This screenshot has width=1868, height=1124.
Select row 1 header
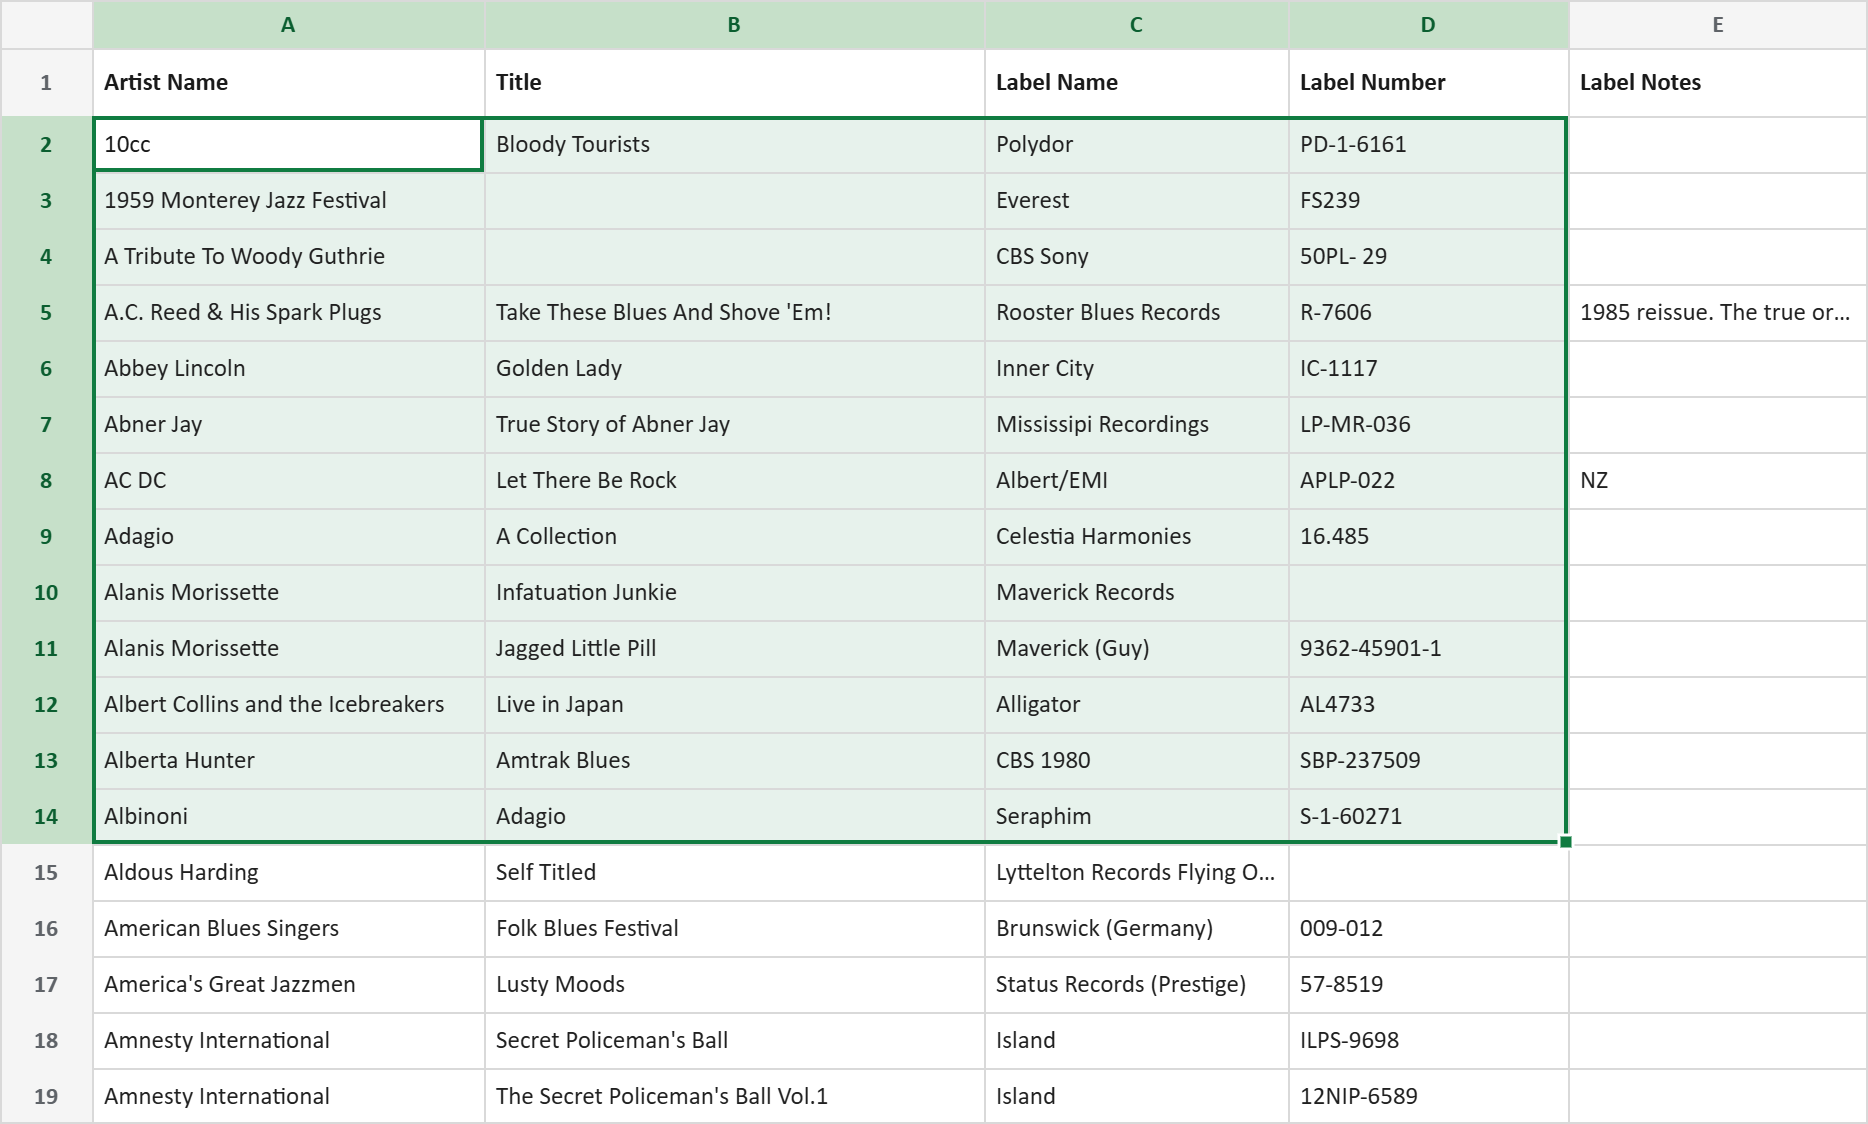pos(46,83)
